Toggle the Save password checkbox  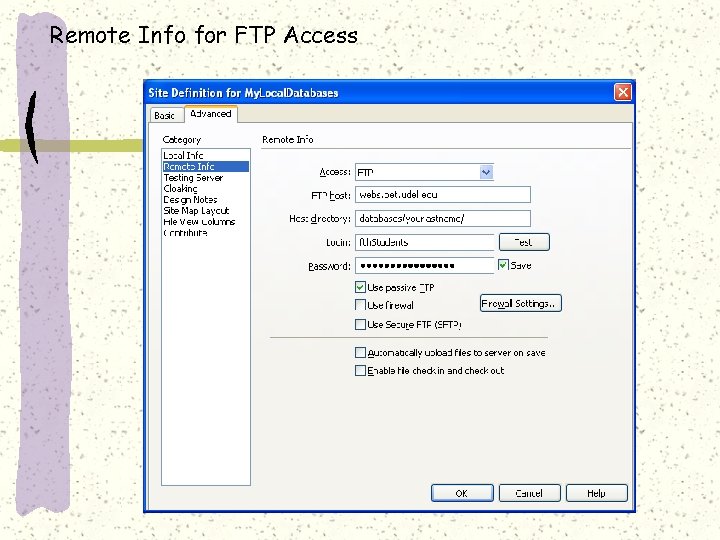coord(503,265)
